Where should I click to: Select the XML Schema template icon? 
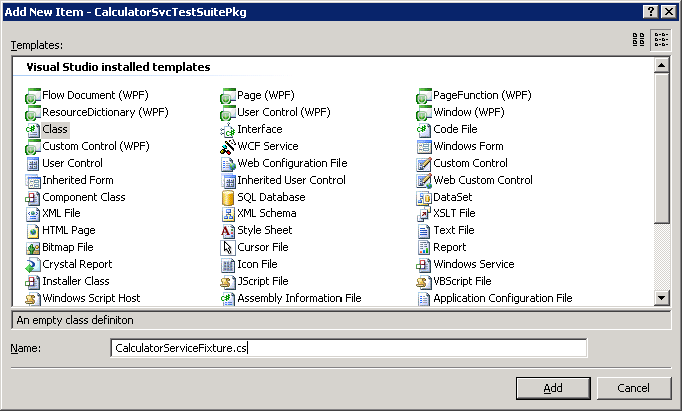227,214
